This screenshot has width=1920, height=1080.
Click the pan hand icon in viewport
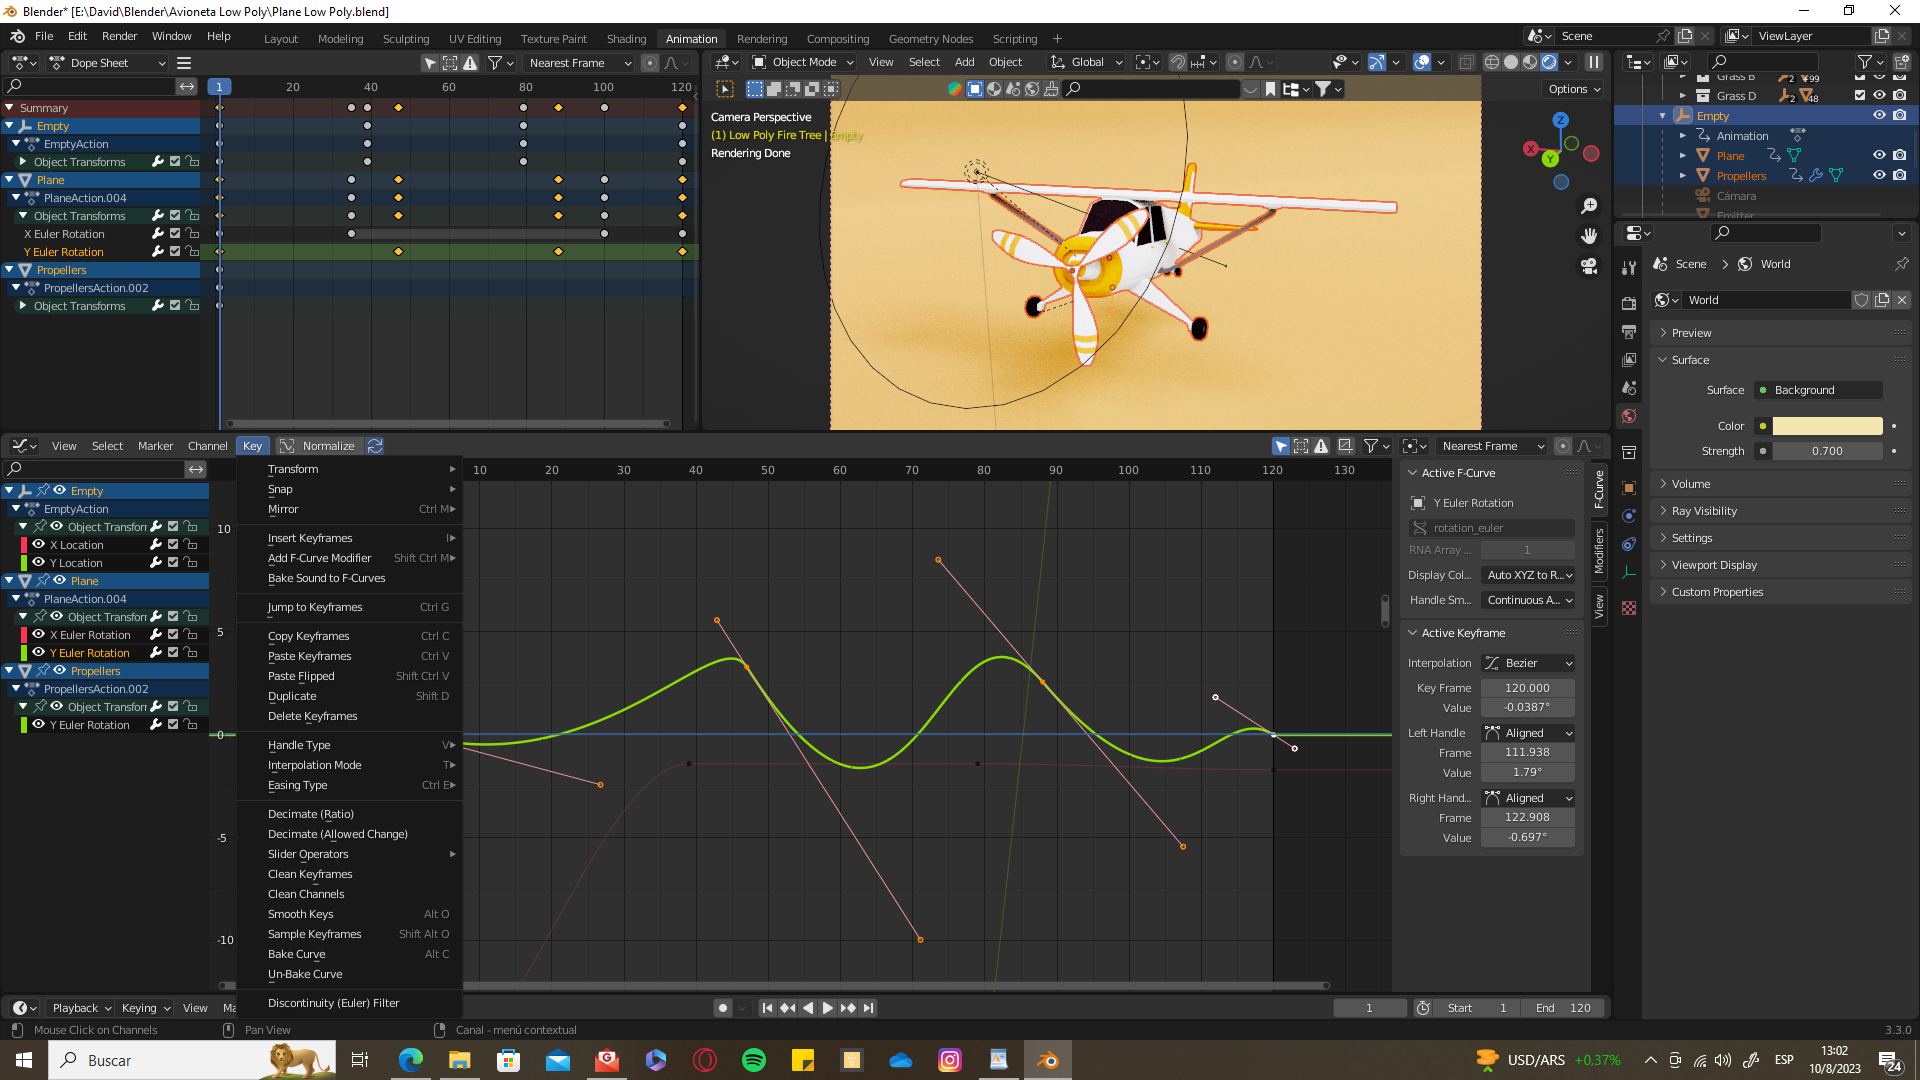click(x=1589, y=236)
